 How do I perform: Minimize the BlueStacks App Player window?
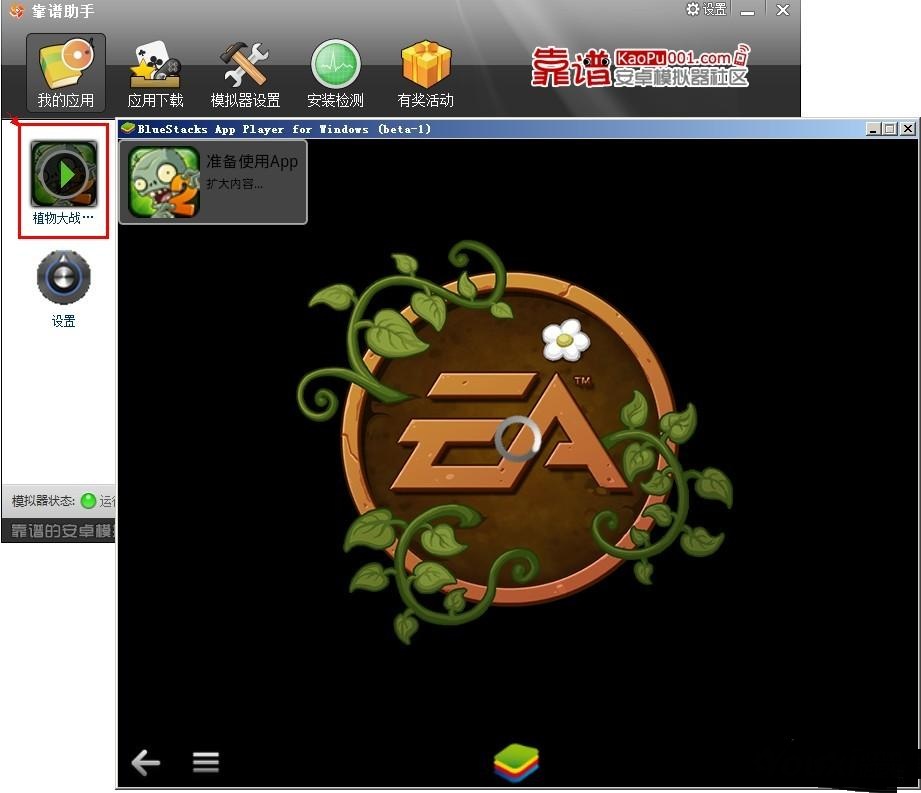873,129
